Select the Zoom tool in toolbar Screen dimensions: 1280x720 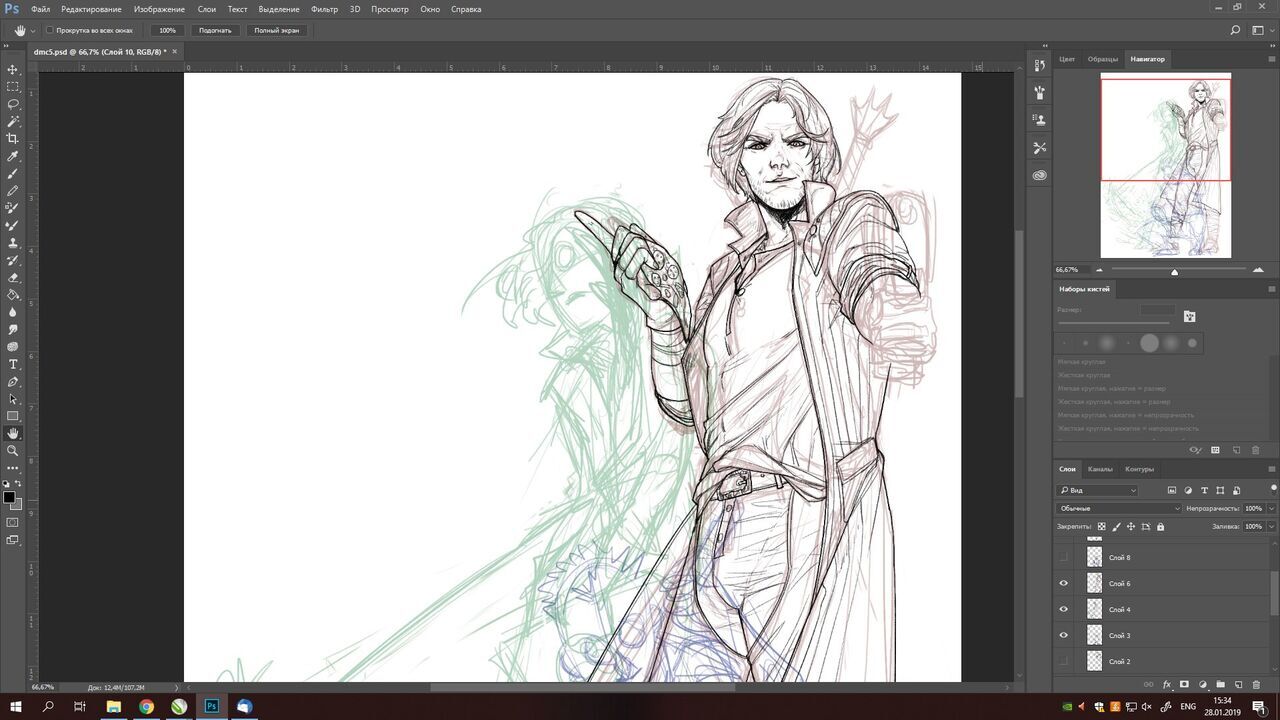point(13,450)
